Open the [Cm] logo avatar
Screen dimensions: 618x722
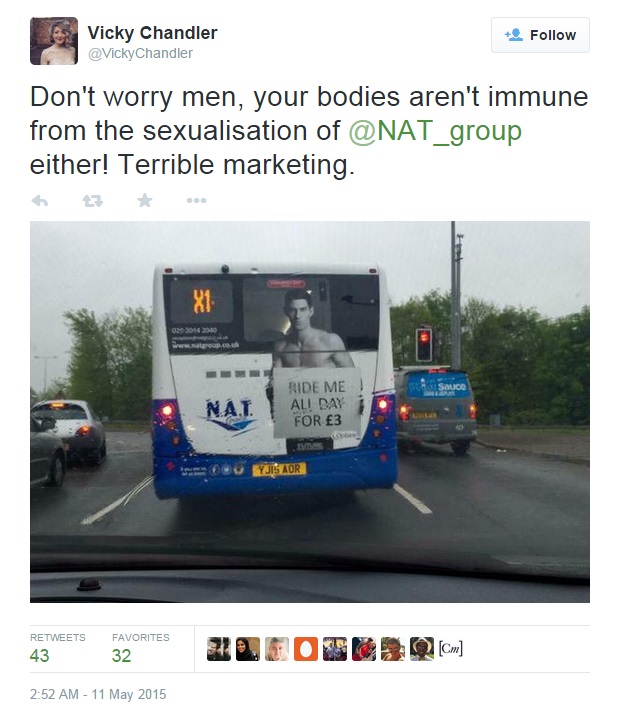pyautogui.click(x=451, y=649)
